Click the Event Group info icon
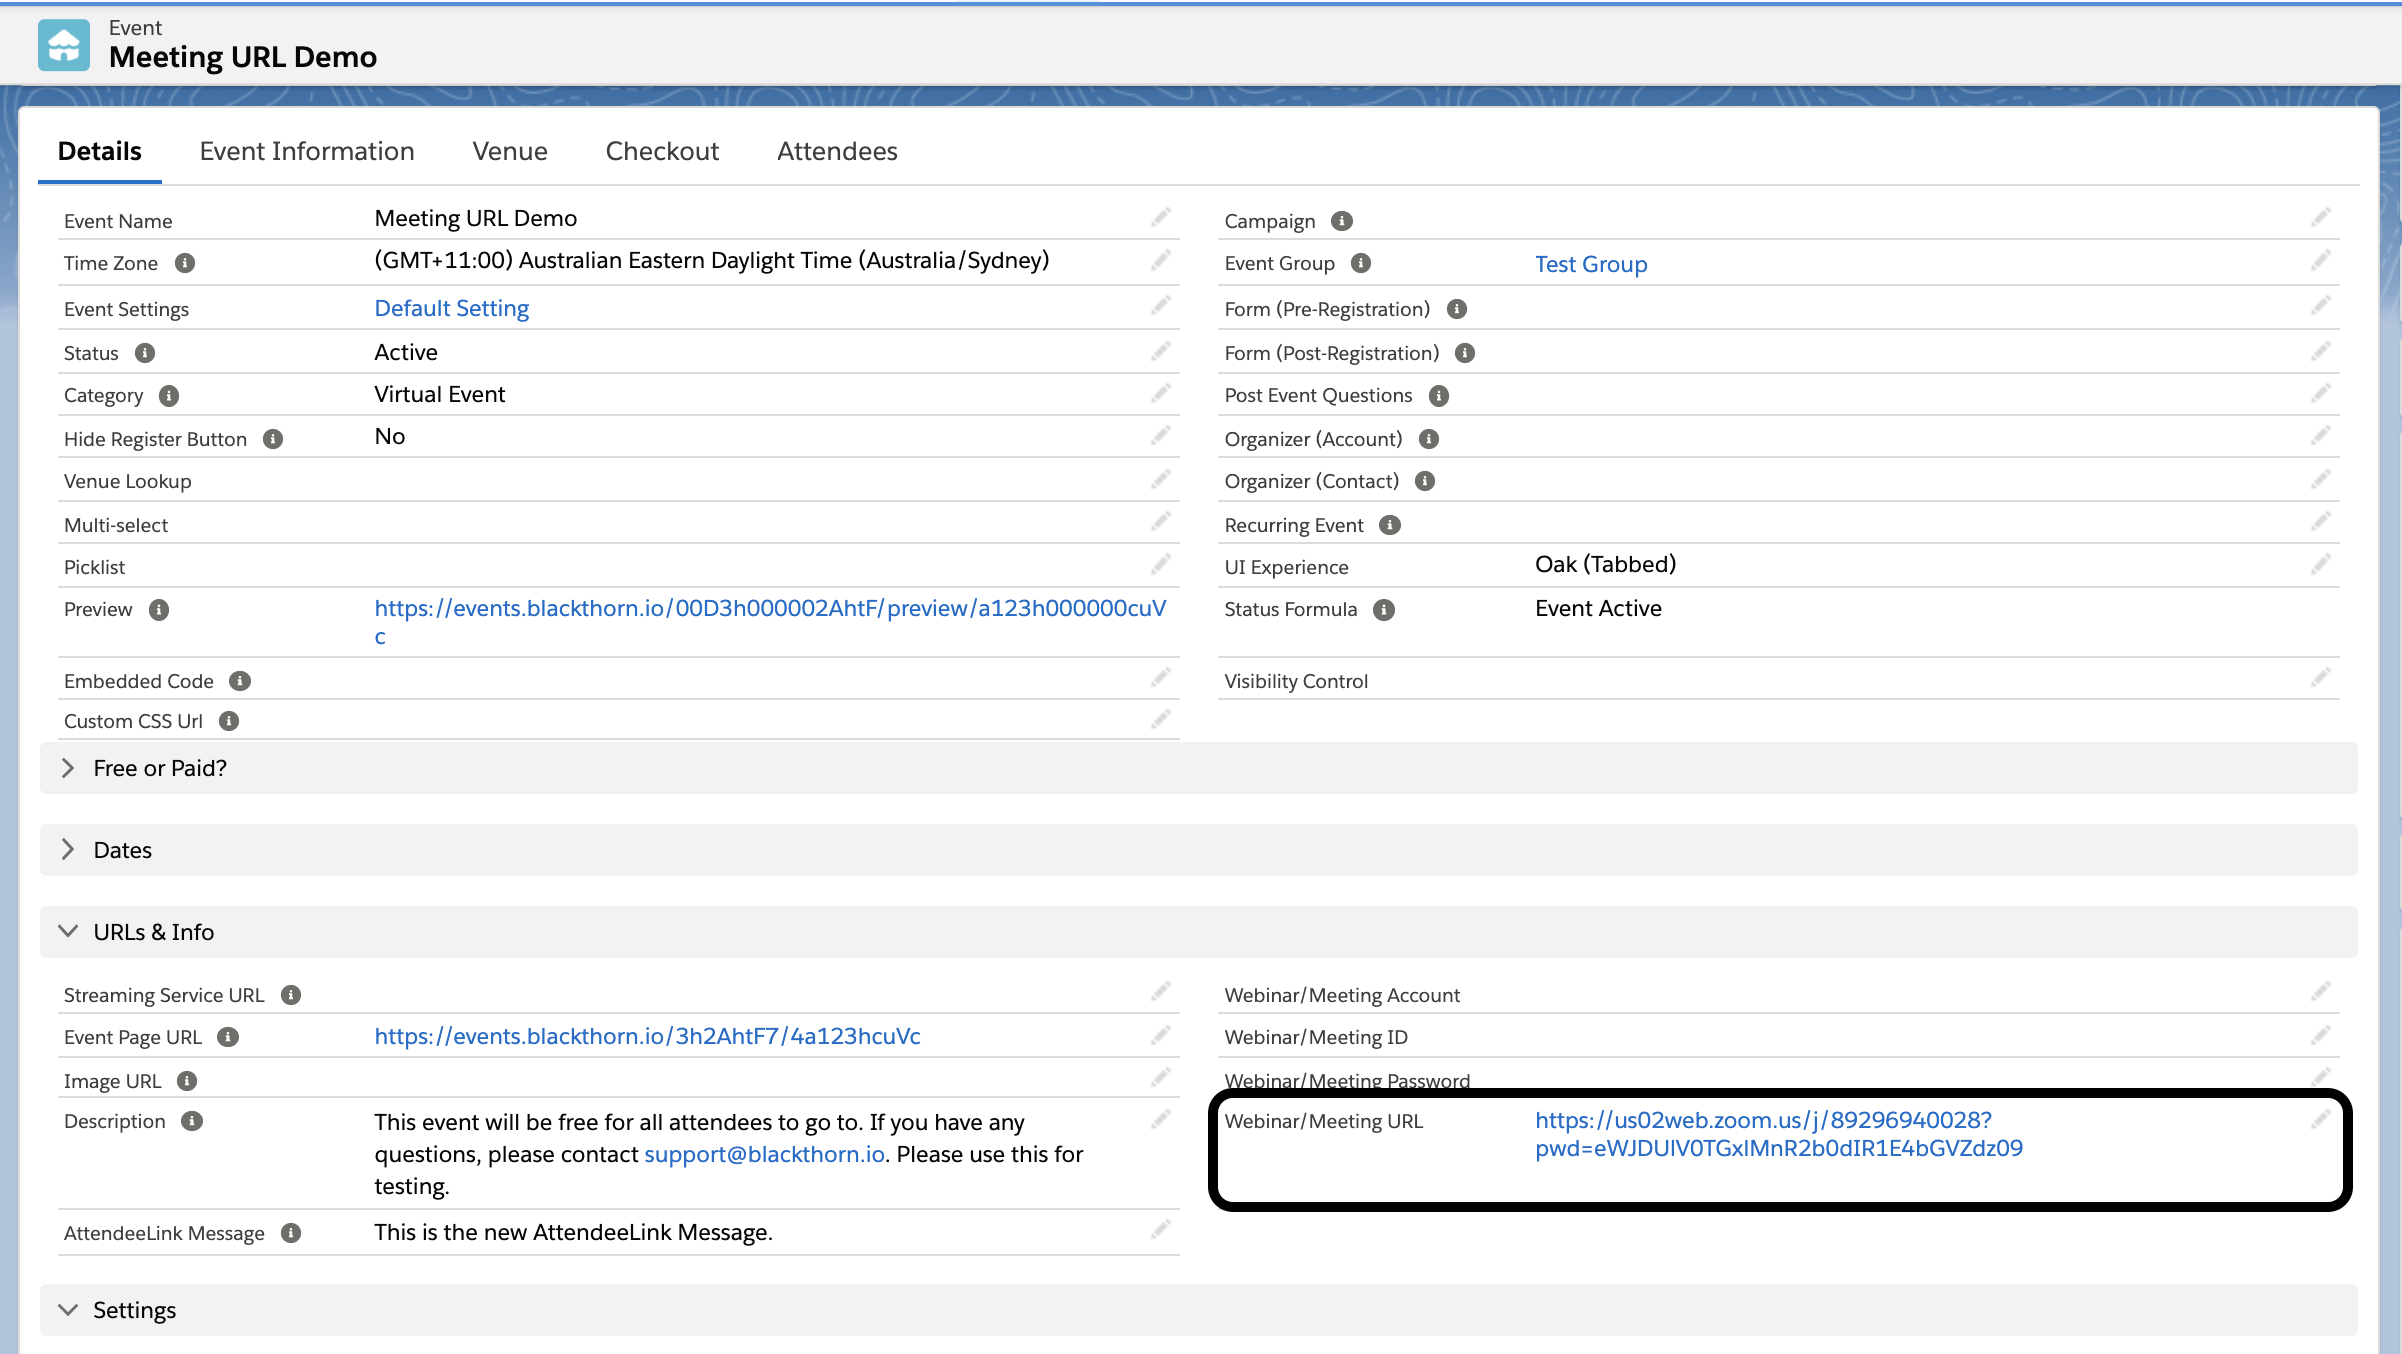 (x=1361, y=263)
